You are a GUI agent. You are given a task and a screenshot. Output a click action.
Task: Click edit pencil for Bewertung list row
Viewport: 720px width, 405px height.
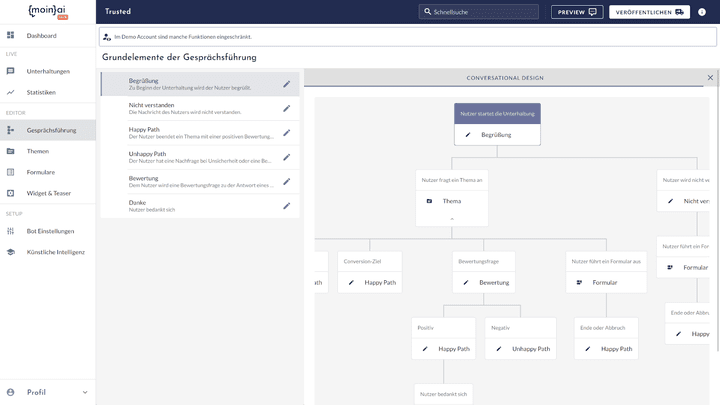click(287, 181)
